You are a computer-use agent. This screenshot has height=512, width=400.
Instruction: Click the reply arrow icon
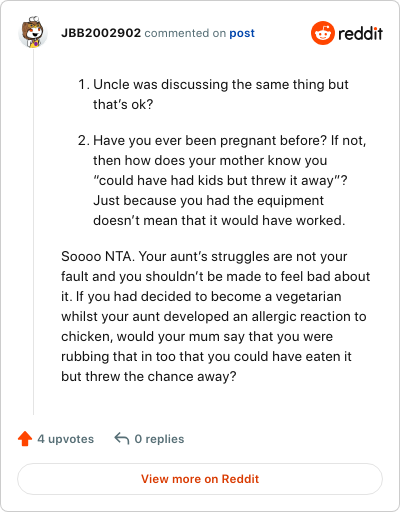[122, 439]
